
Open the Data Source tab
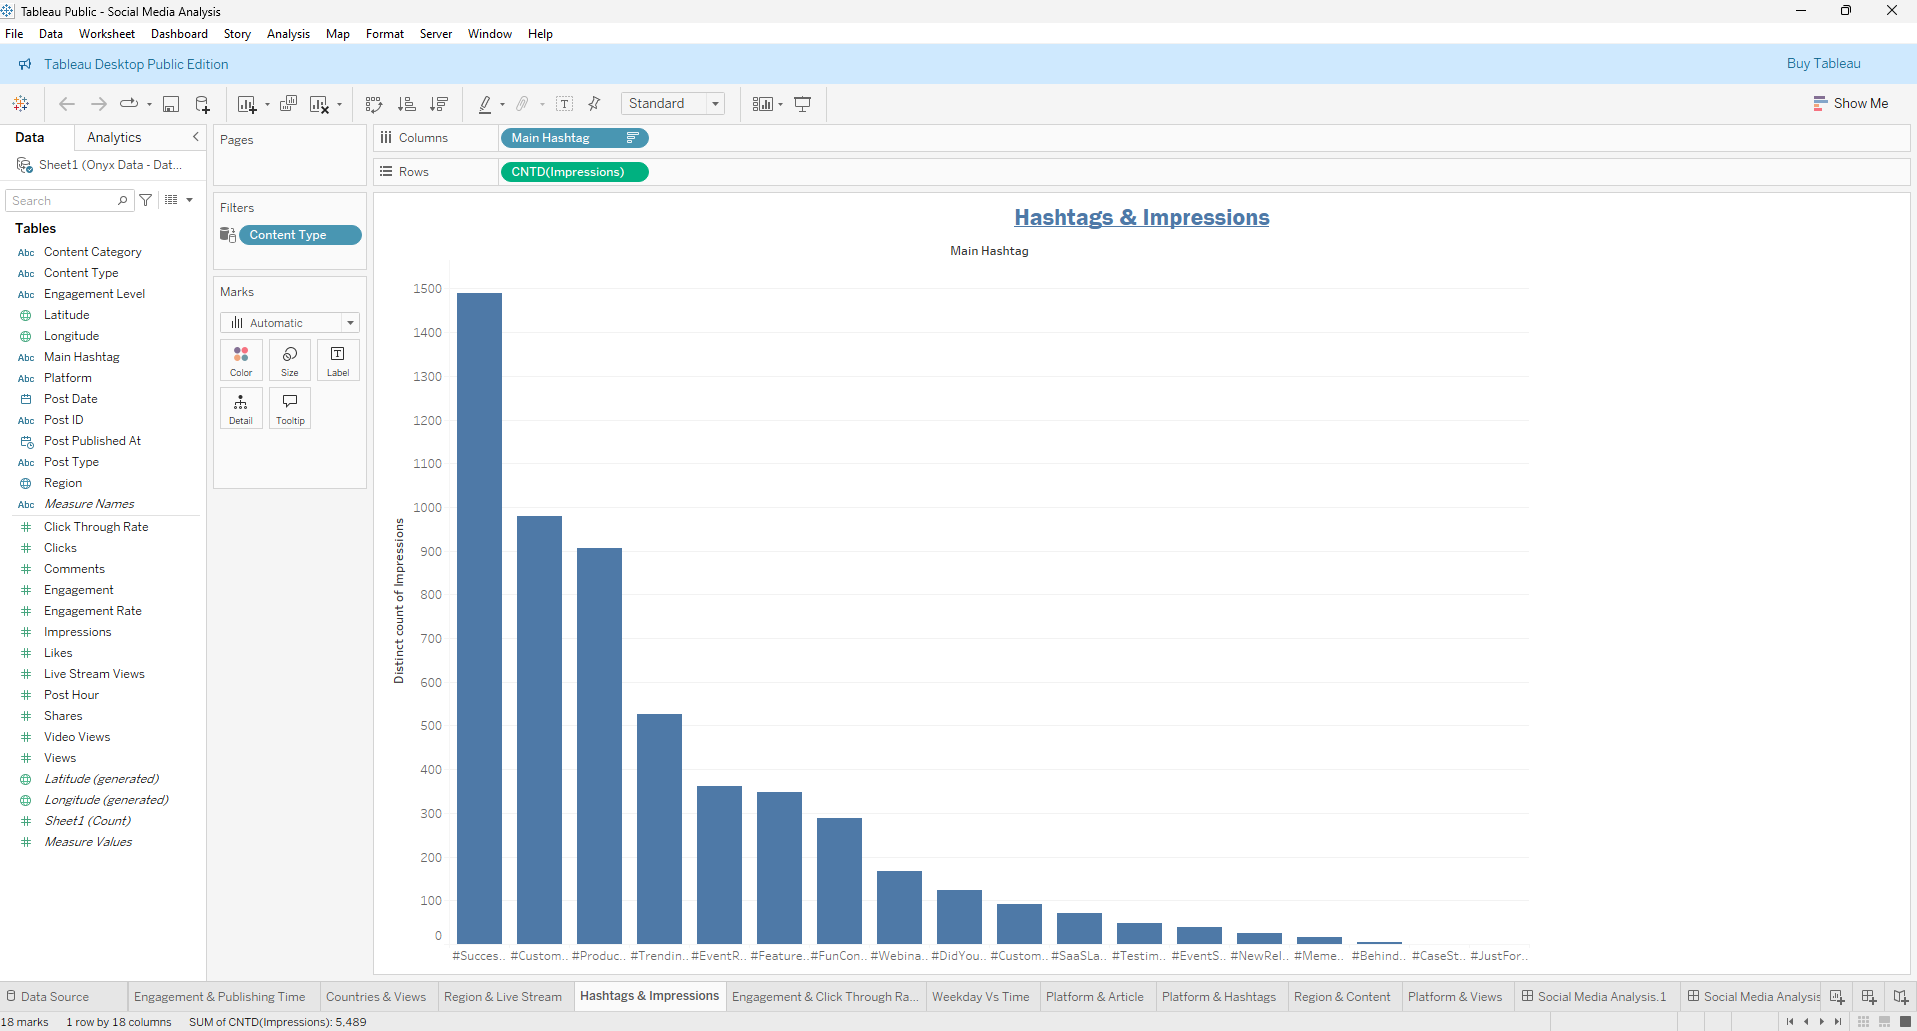(x=48, y=997)
